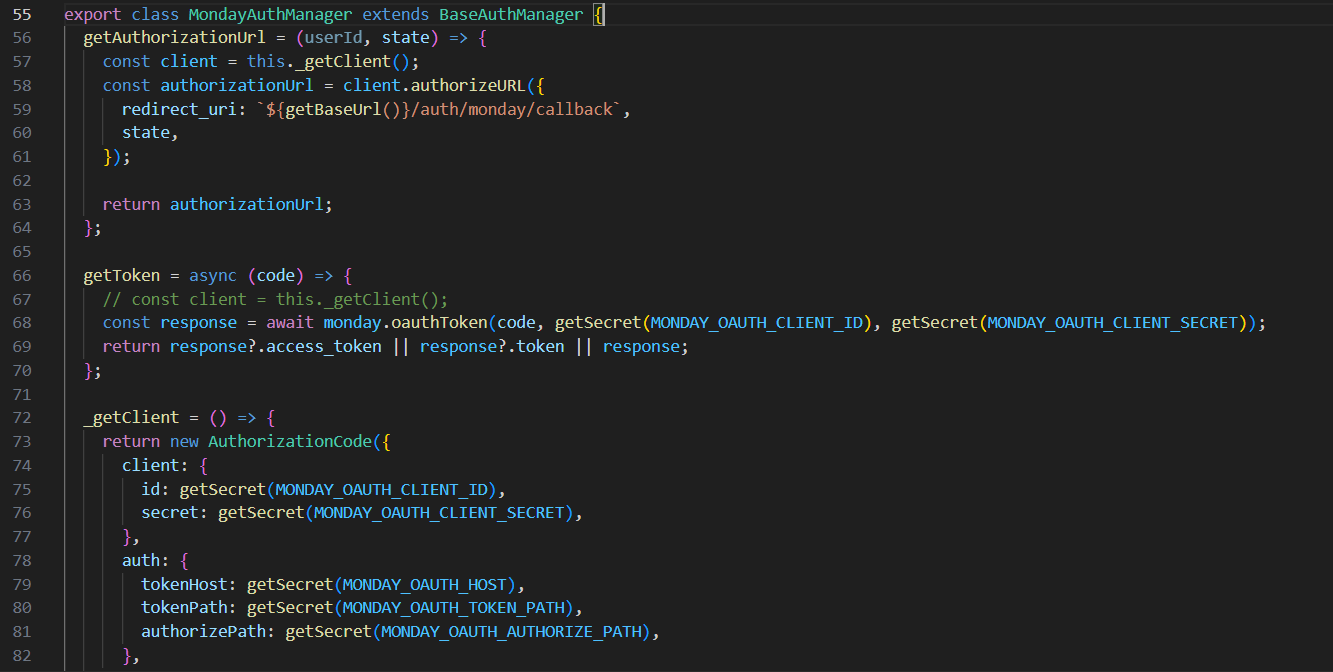Click the authorizePath property key
Viewport: 1333px width, 672px height.
click(x=203, y=631)
